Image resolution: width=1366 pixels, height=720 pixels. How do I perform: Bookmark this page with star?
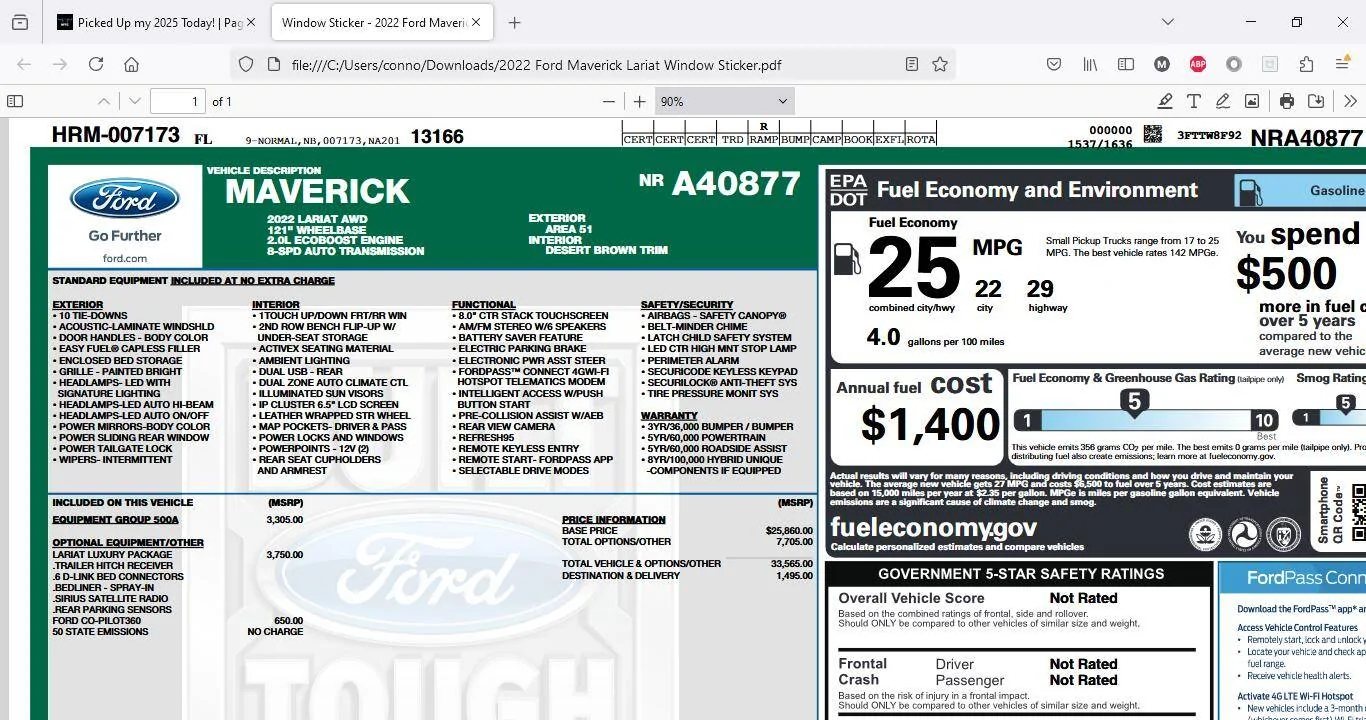[940, 64]
